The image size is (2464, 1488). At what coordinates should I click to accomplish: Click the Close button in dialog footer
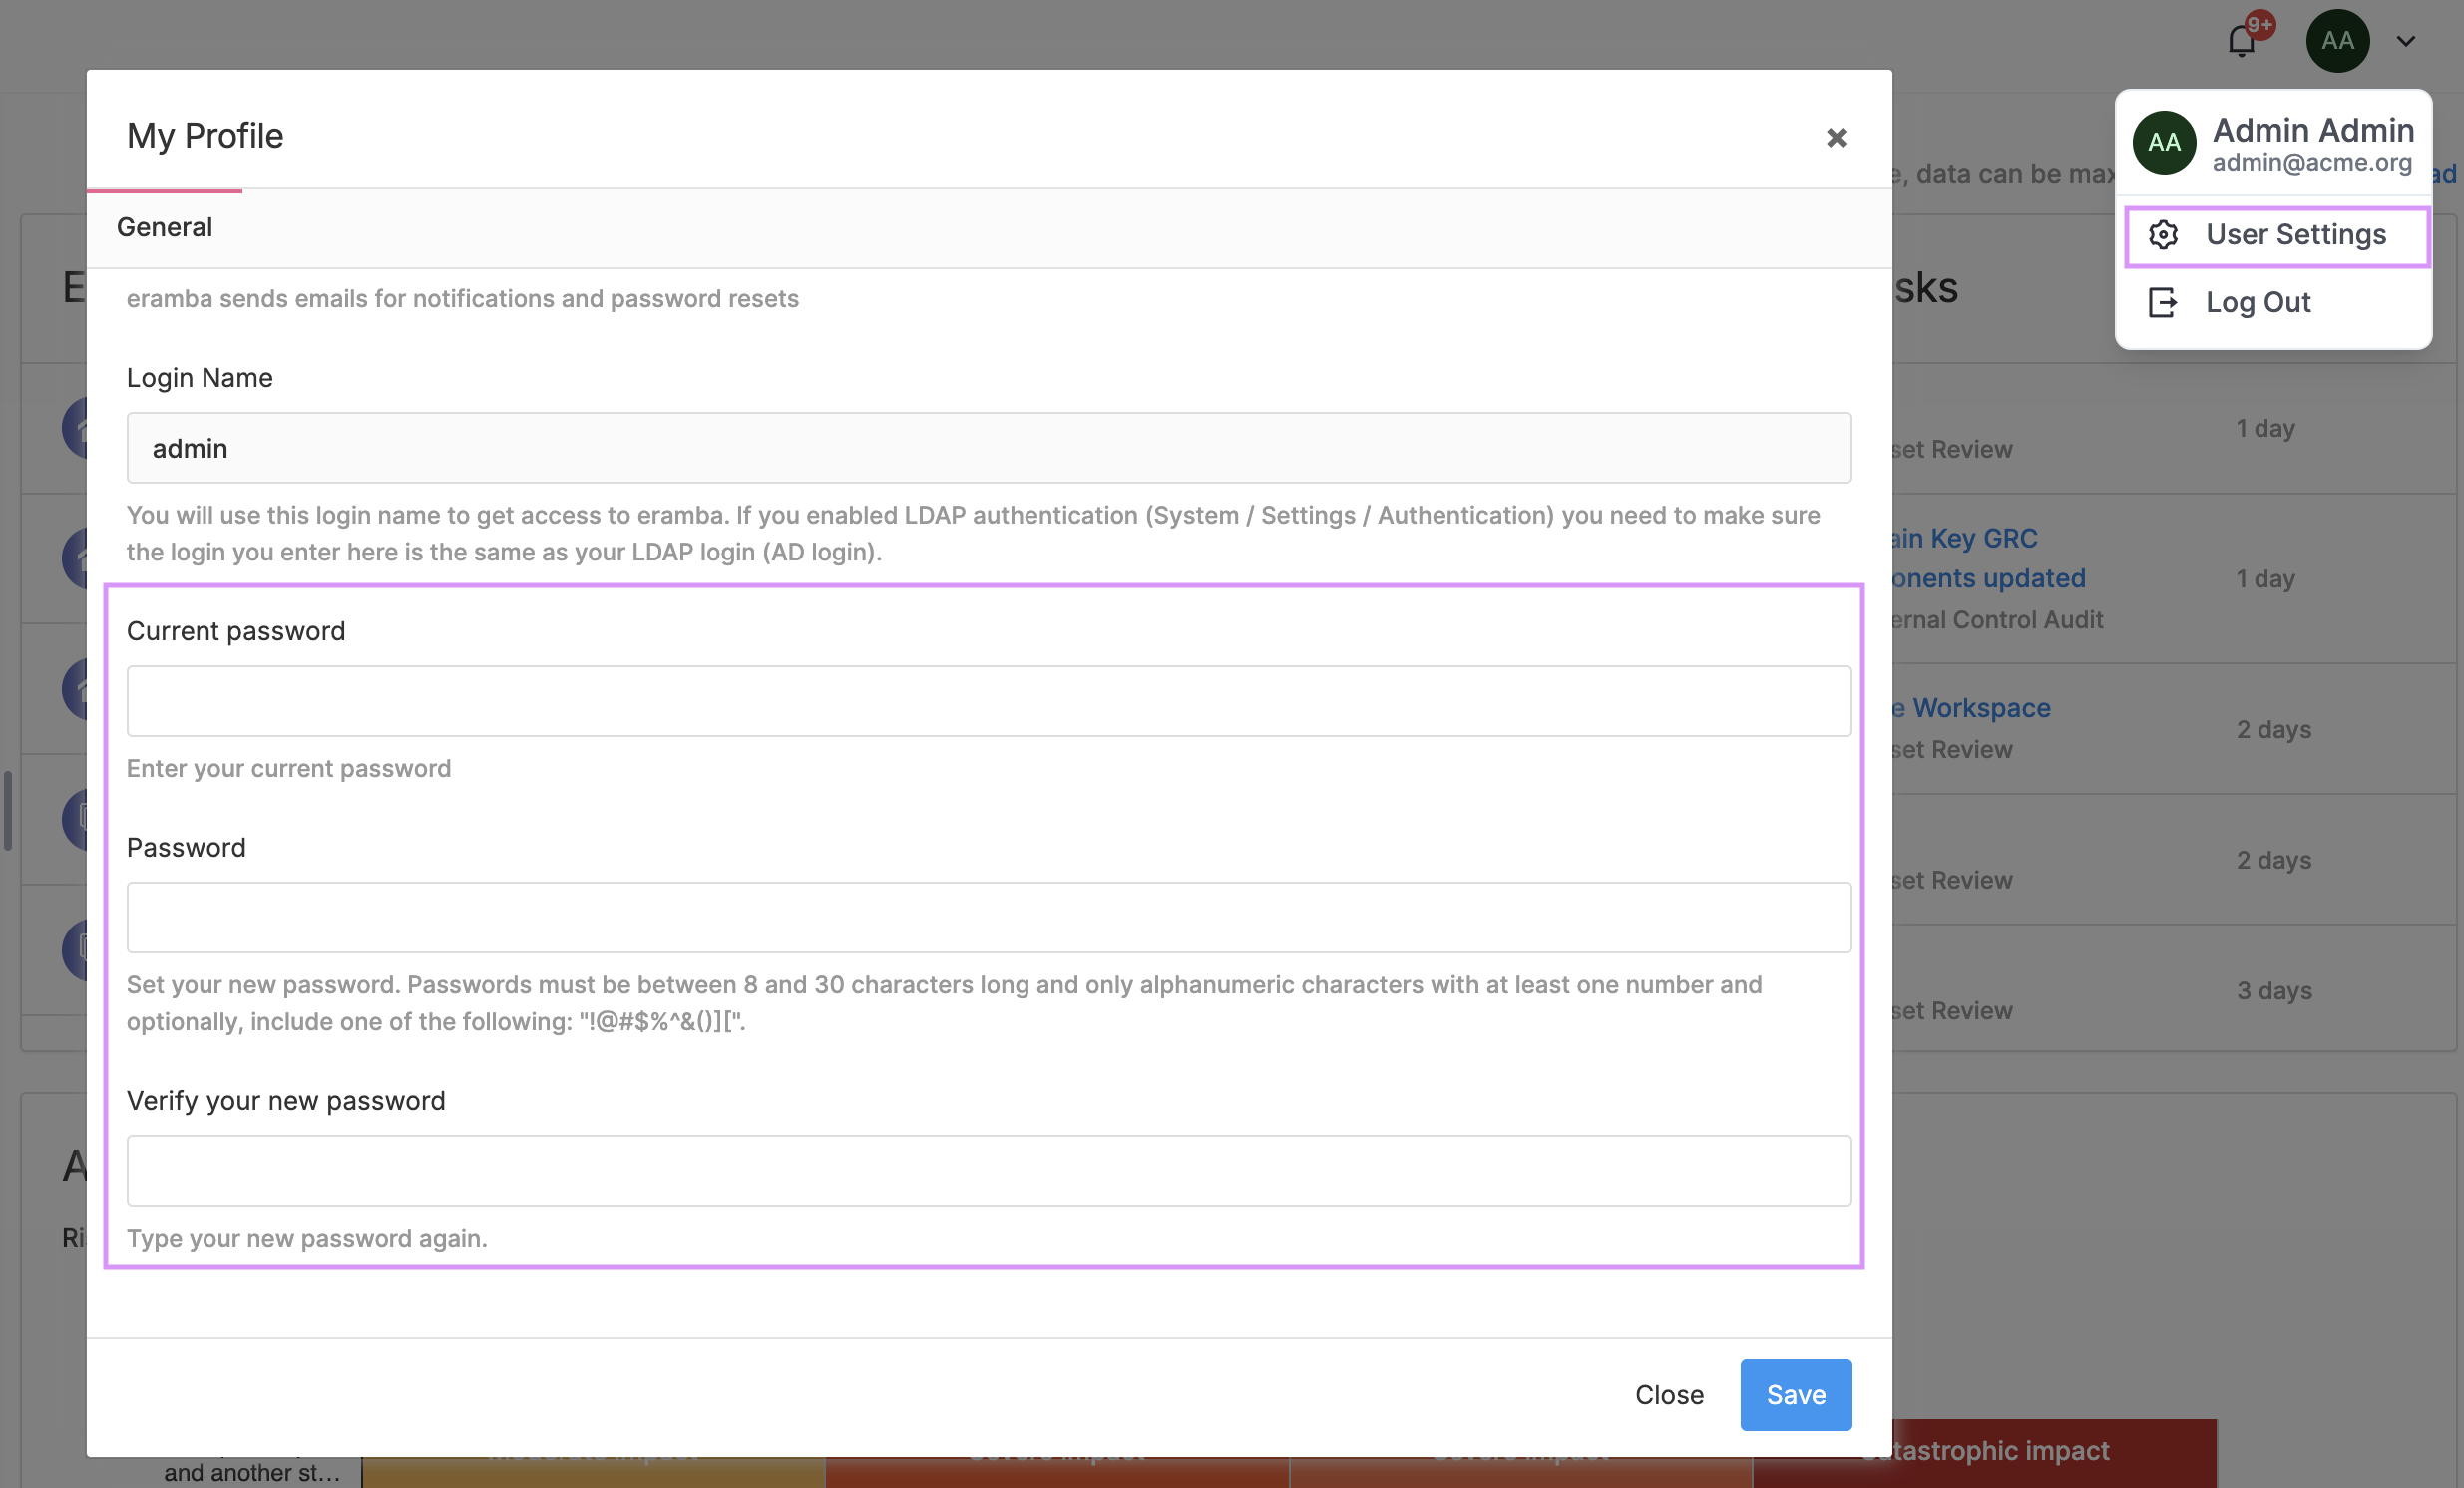click(1669, 1394)
